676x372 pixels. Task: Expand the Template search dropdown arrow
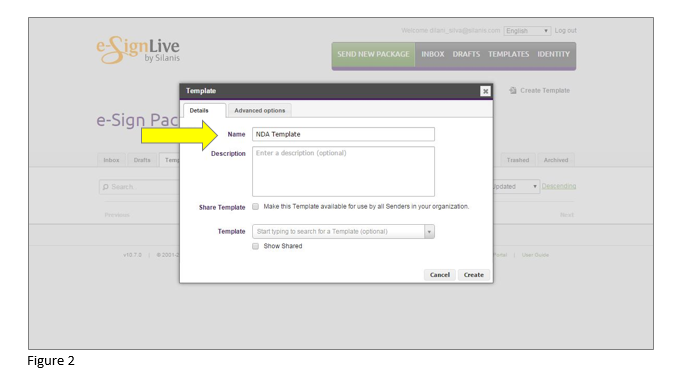click(x=429, y=232)
